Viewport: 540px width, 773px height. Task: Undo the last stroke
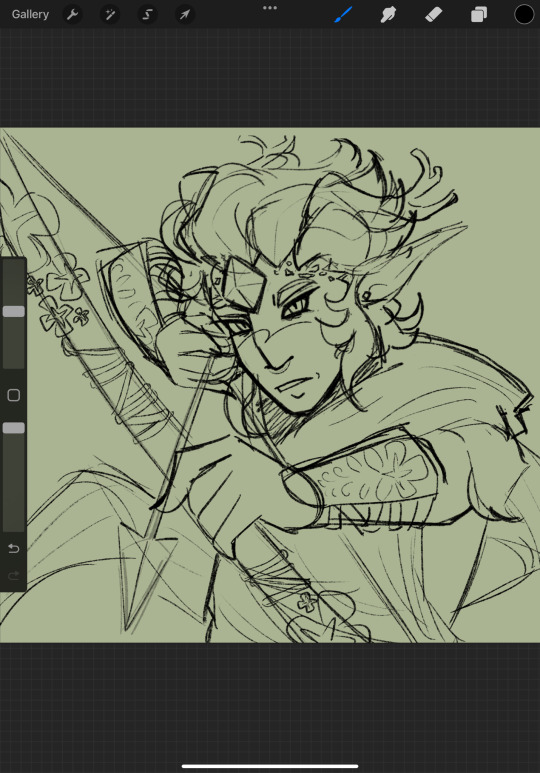click(14, 548)
